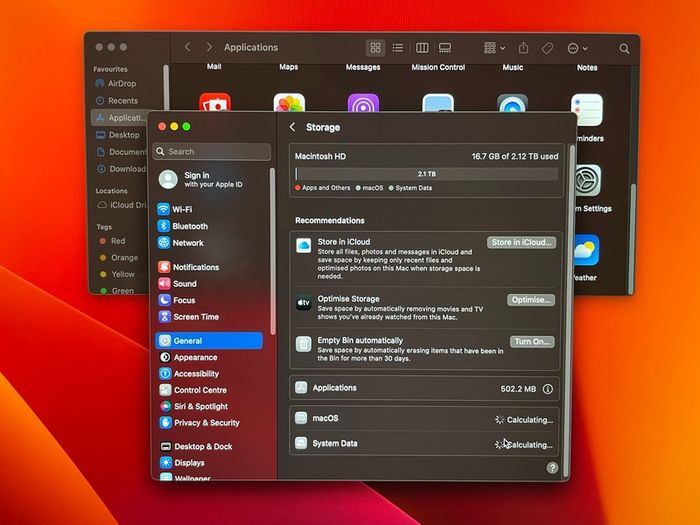Select Desktop in Finder sidebar
Image resolution: width=700 pixels, height=525 pixels.
point(118,135)
